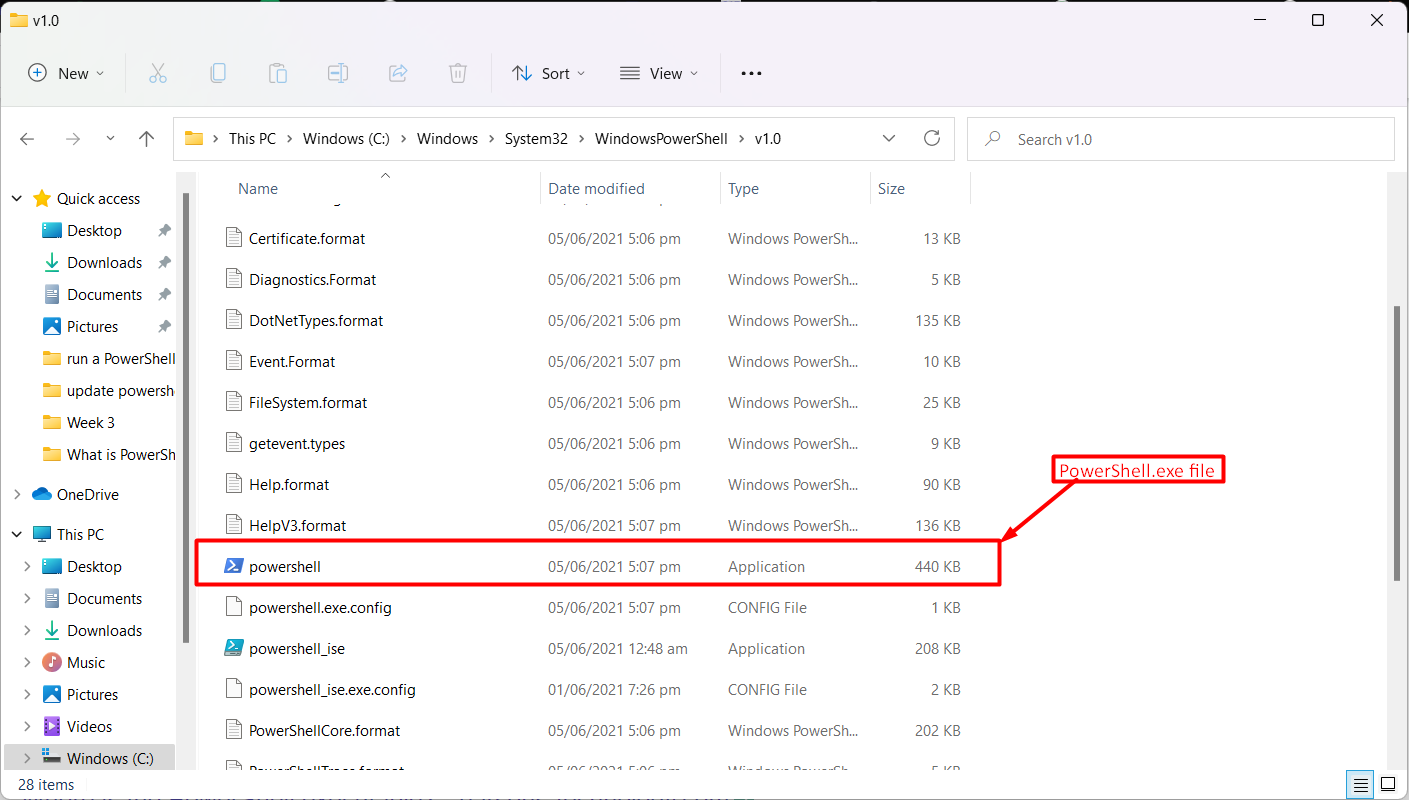Click the Certificate.format file icon
1409x800 pixels.
[233, 238]
